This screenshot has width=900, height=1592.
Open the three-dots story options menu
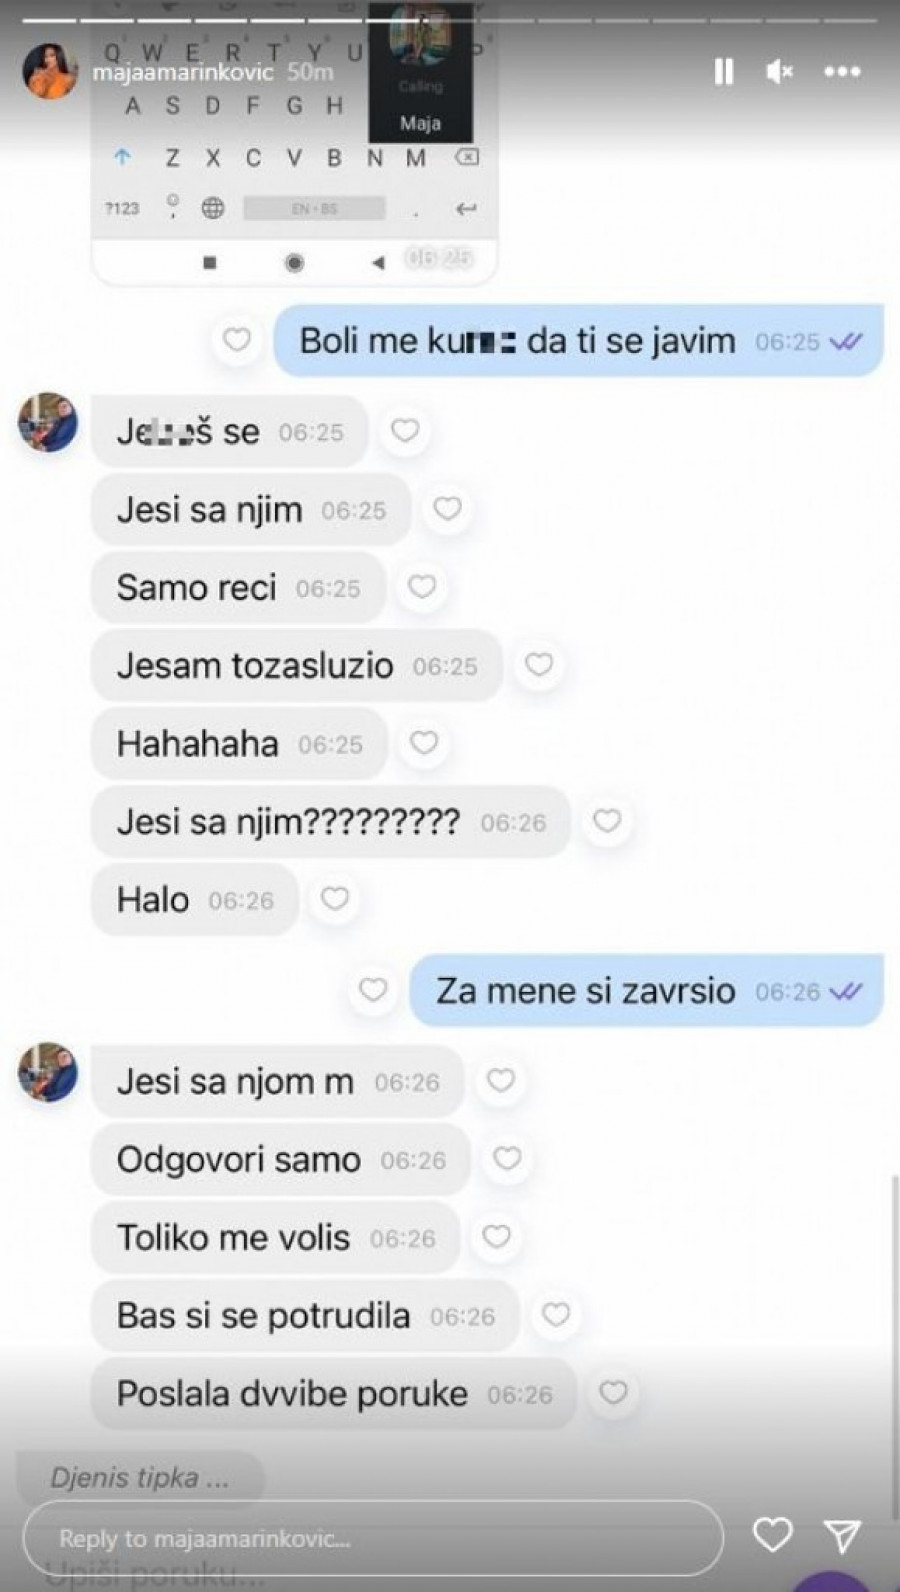[842, 71]
